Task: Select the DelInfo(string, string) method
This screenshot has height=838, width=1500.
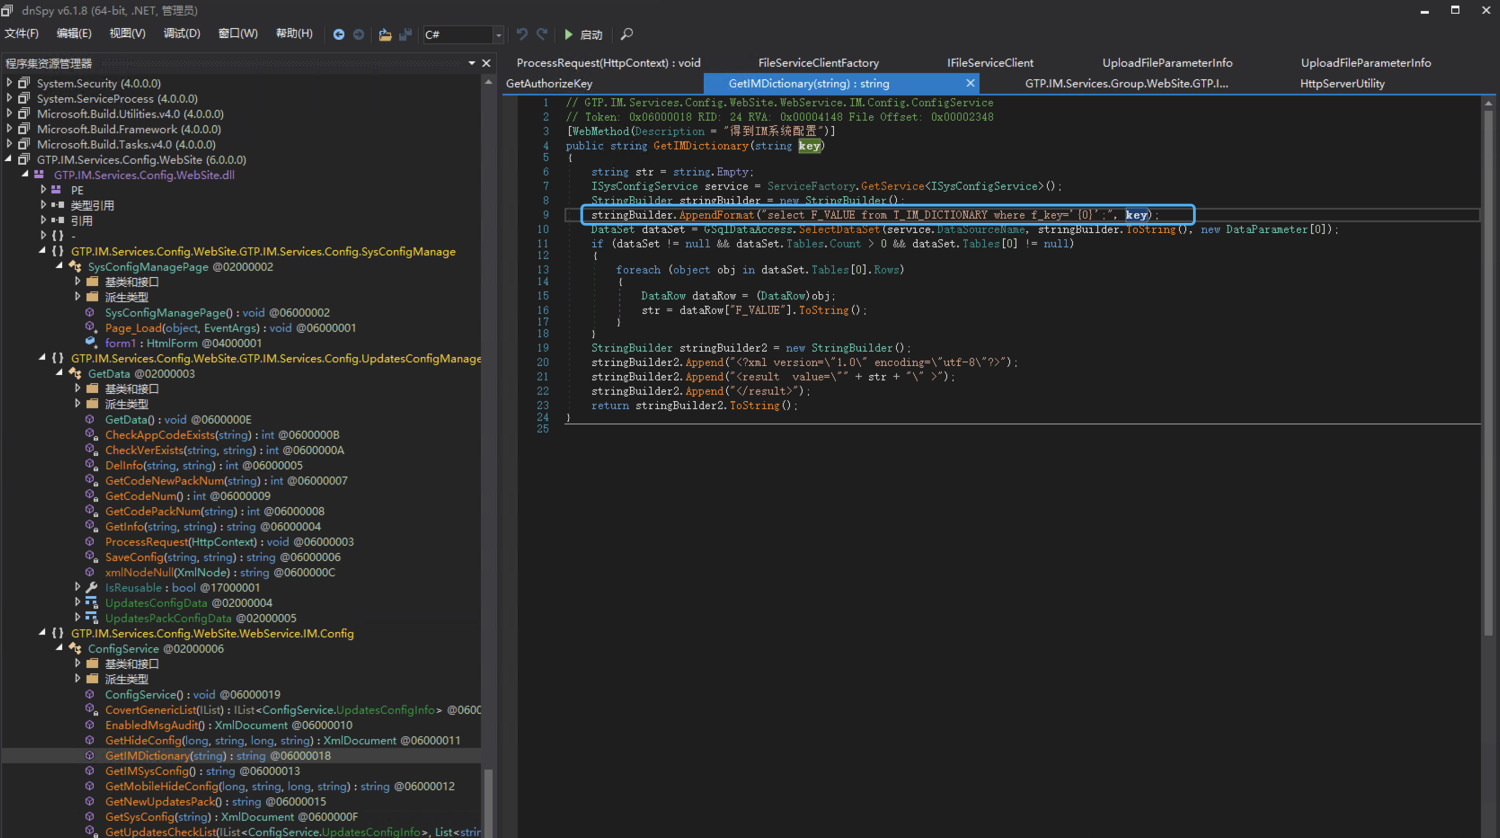Action: (x=204, y=466)
